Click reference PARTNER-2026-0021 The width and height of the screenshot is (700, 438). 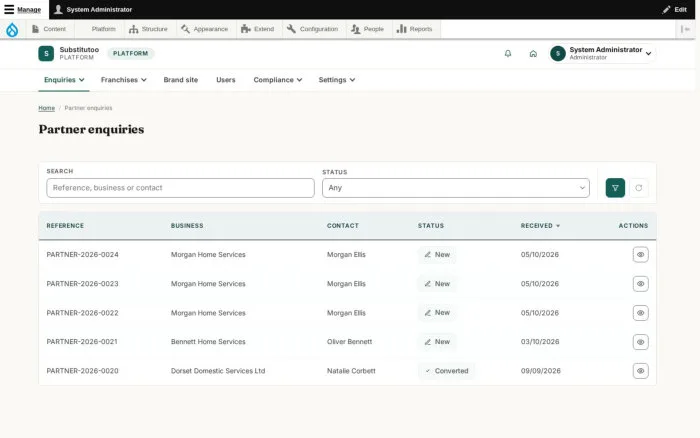pos(82,342)
